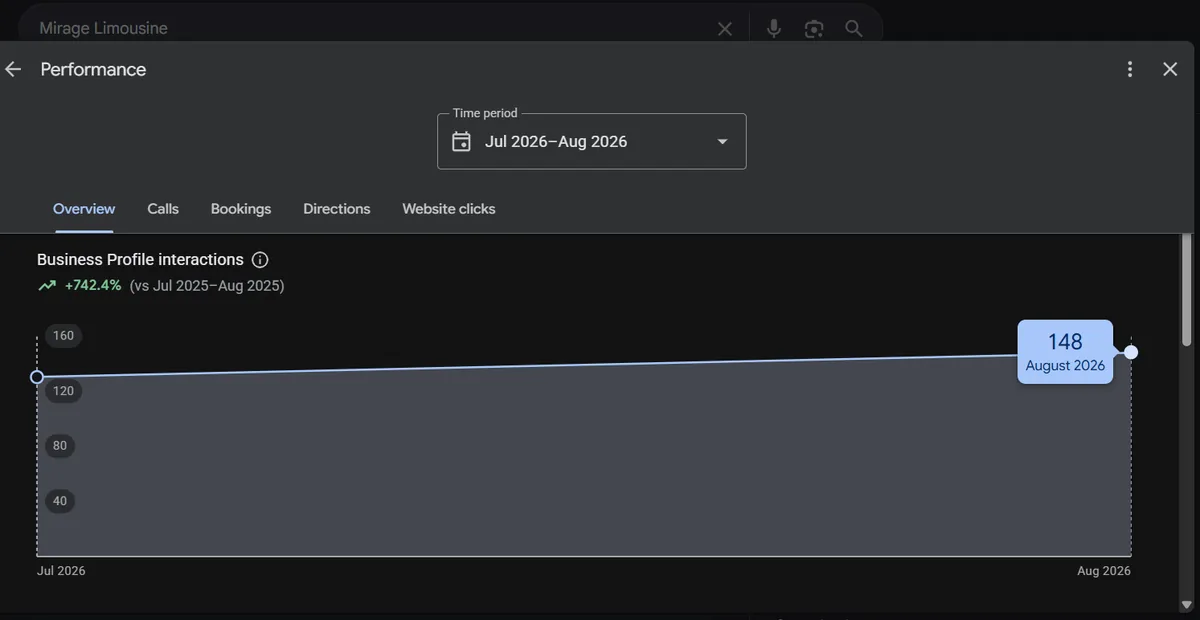The width and height of the screenshot is (1200, 620).
Task: Click the calendar icon in Time period
Action: pos(461,141)
